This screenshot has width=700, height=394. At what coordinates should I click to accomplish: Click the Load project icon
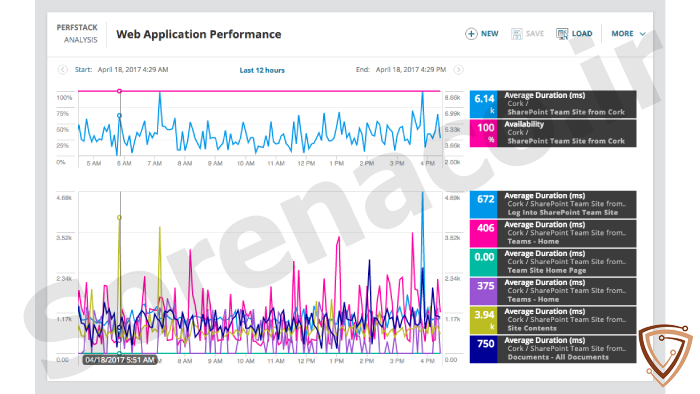(x=562, y=34)
